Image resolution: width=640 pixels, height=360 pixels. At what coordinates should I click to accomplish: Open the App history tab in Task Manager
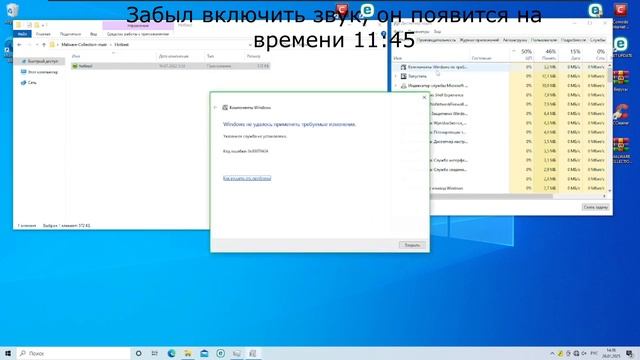(x=479, y=40)
